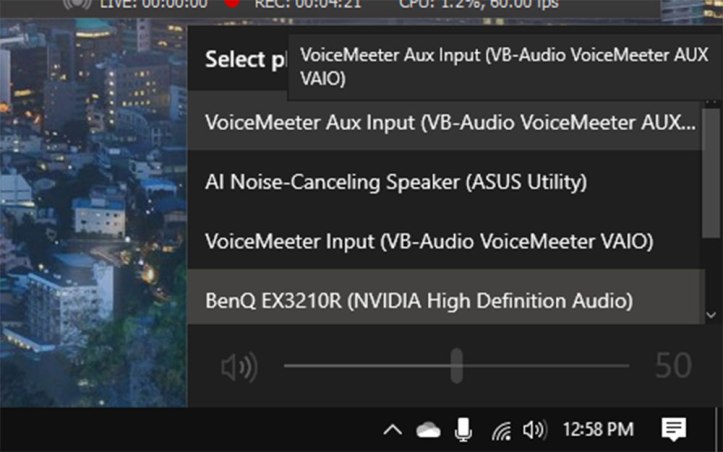The image size is (723, 452).
Task: Click the device list scroll-down arrow
Action: [x=711, y=314]
